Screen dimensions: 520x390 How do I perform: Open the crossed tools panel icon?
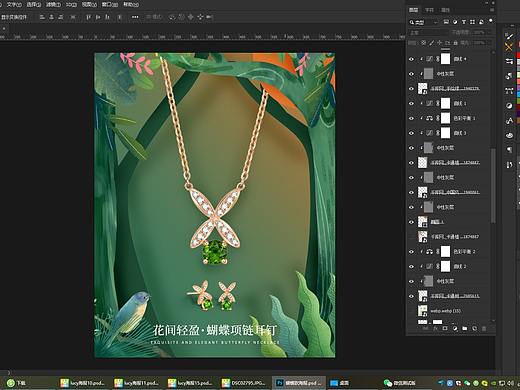[x=509, y=47]
